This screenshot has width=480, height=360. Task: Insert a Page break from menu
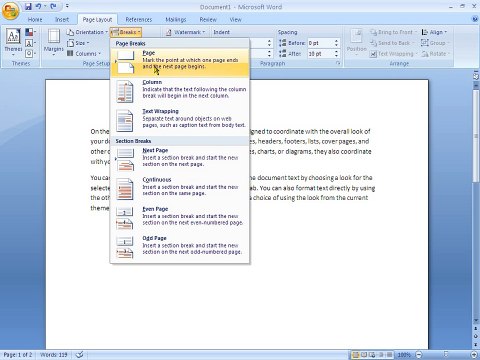tap(180, 62)
